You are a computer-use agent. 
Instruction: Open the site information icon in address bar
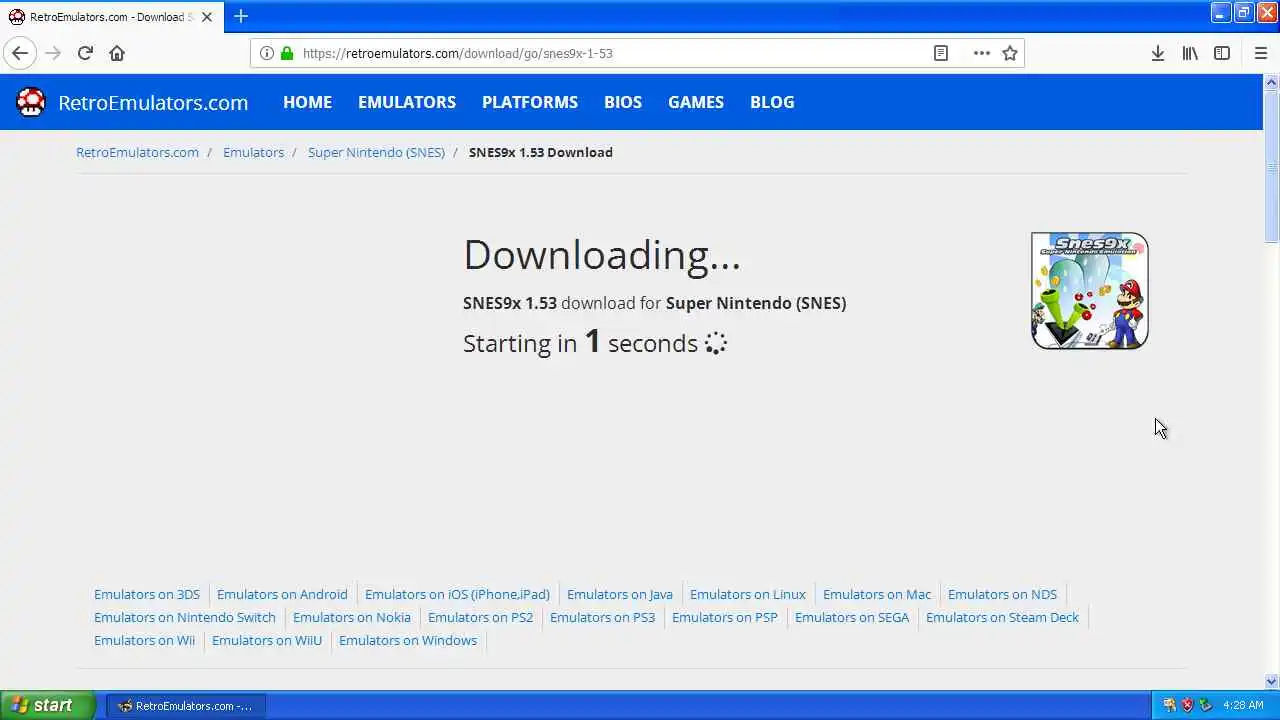click(267, 53)
